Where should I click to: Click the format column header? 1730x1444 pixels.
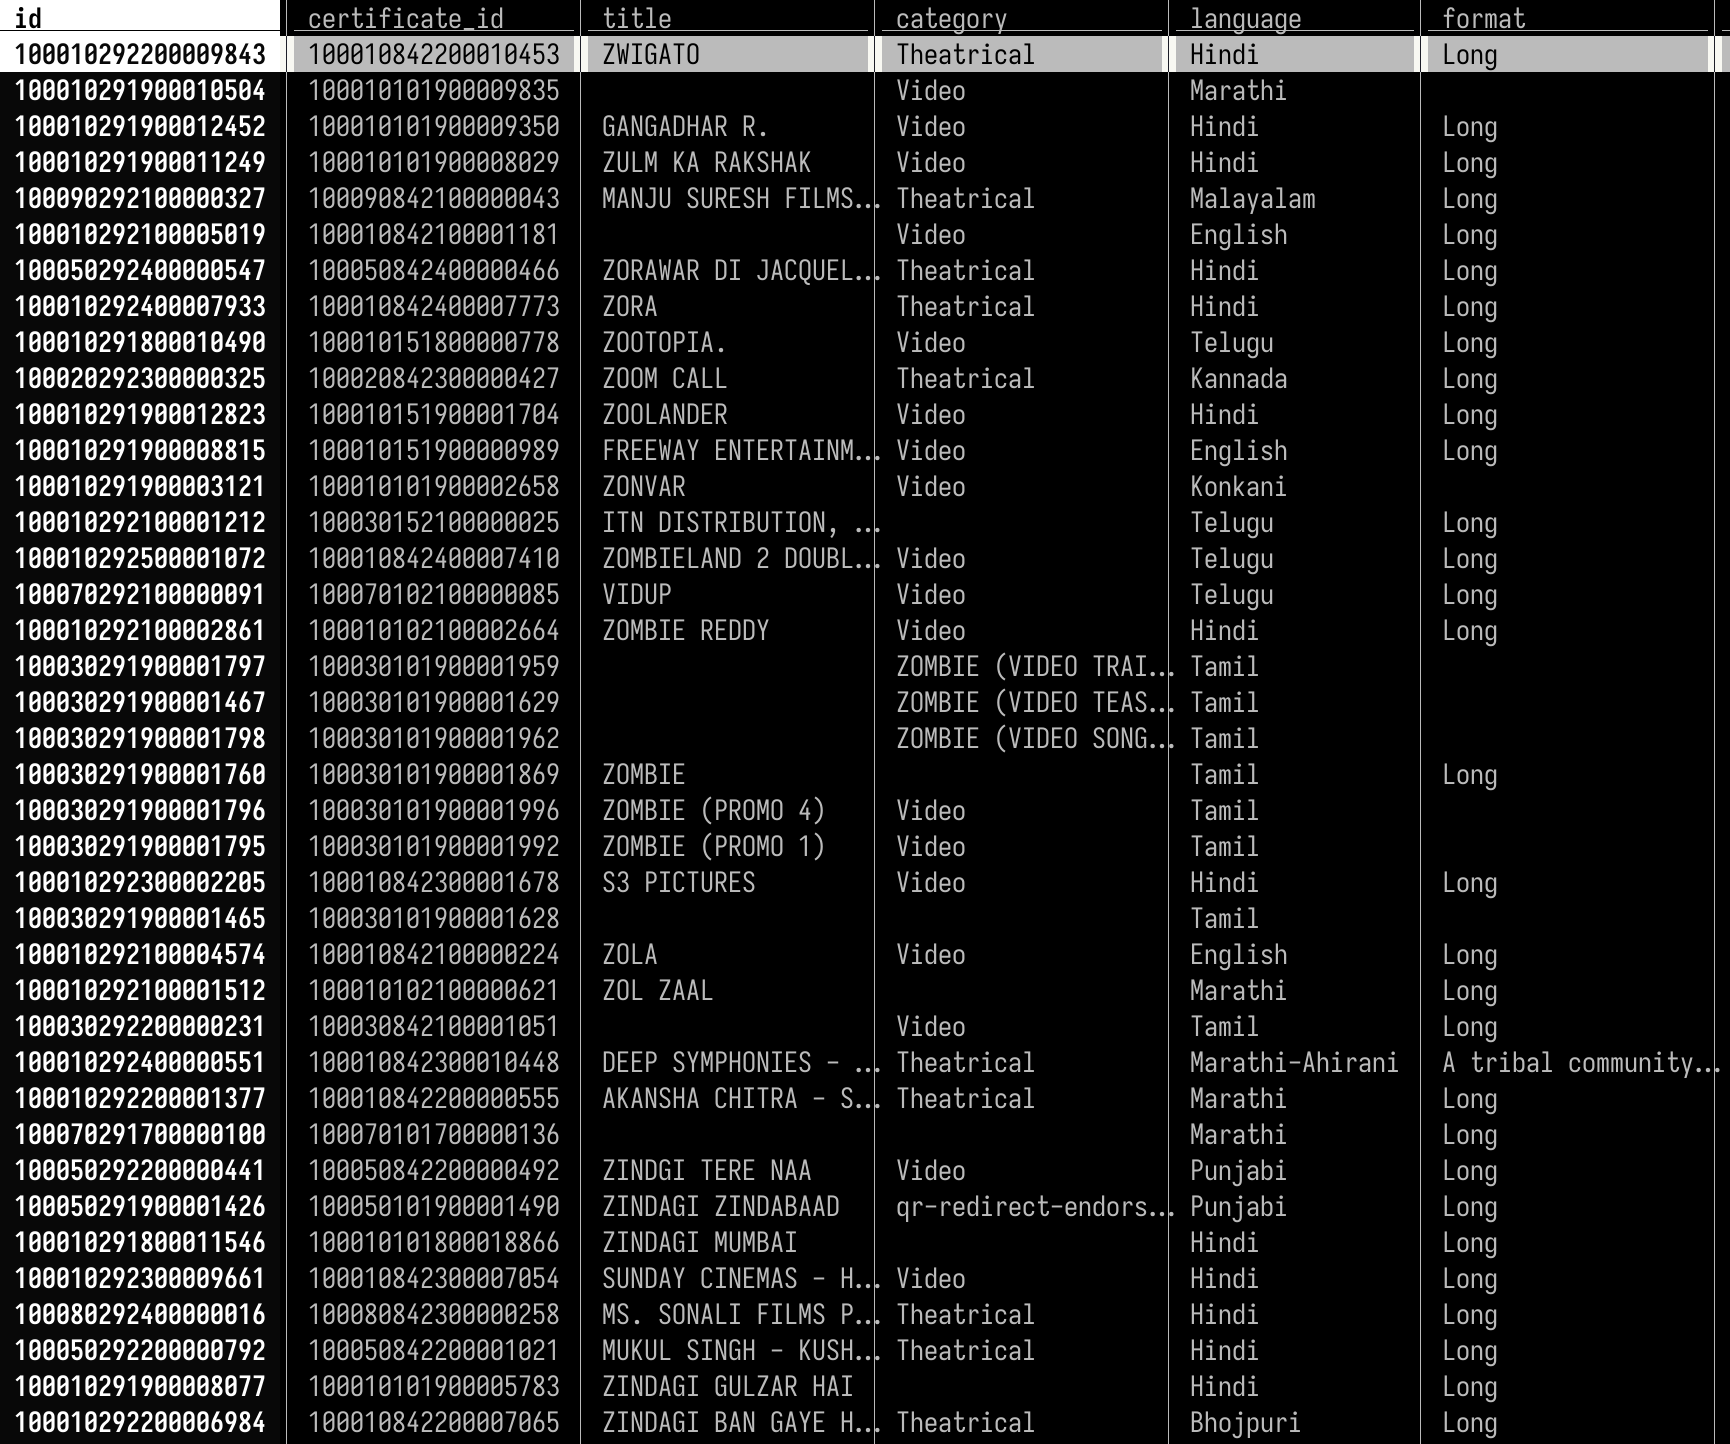(1484, 18)
